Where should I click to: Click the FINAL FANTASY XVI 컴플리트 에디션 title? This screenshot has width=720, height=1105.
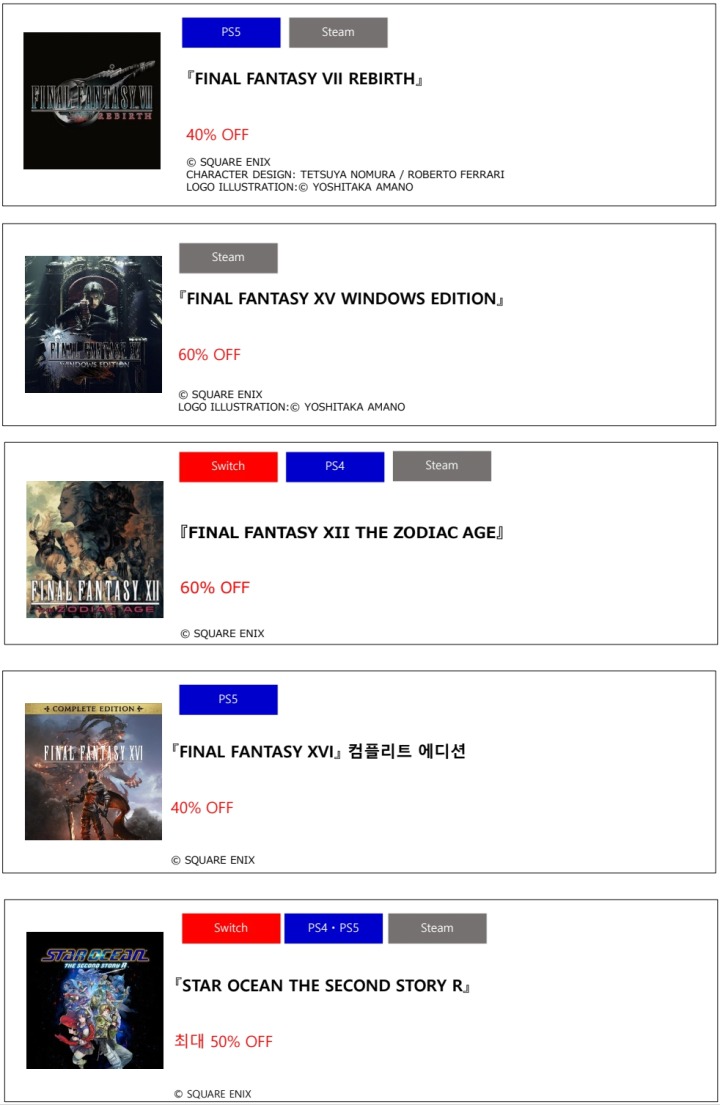click(319, 752)
